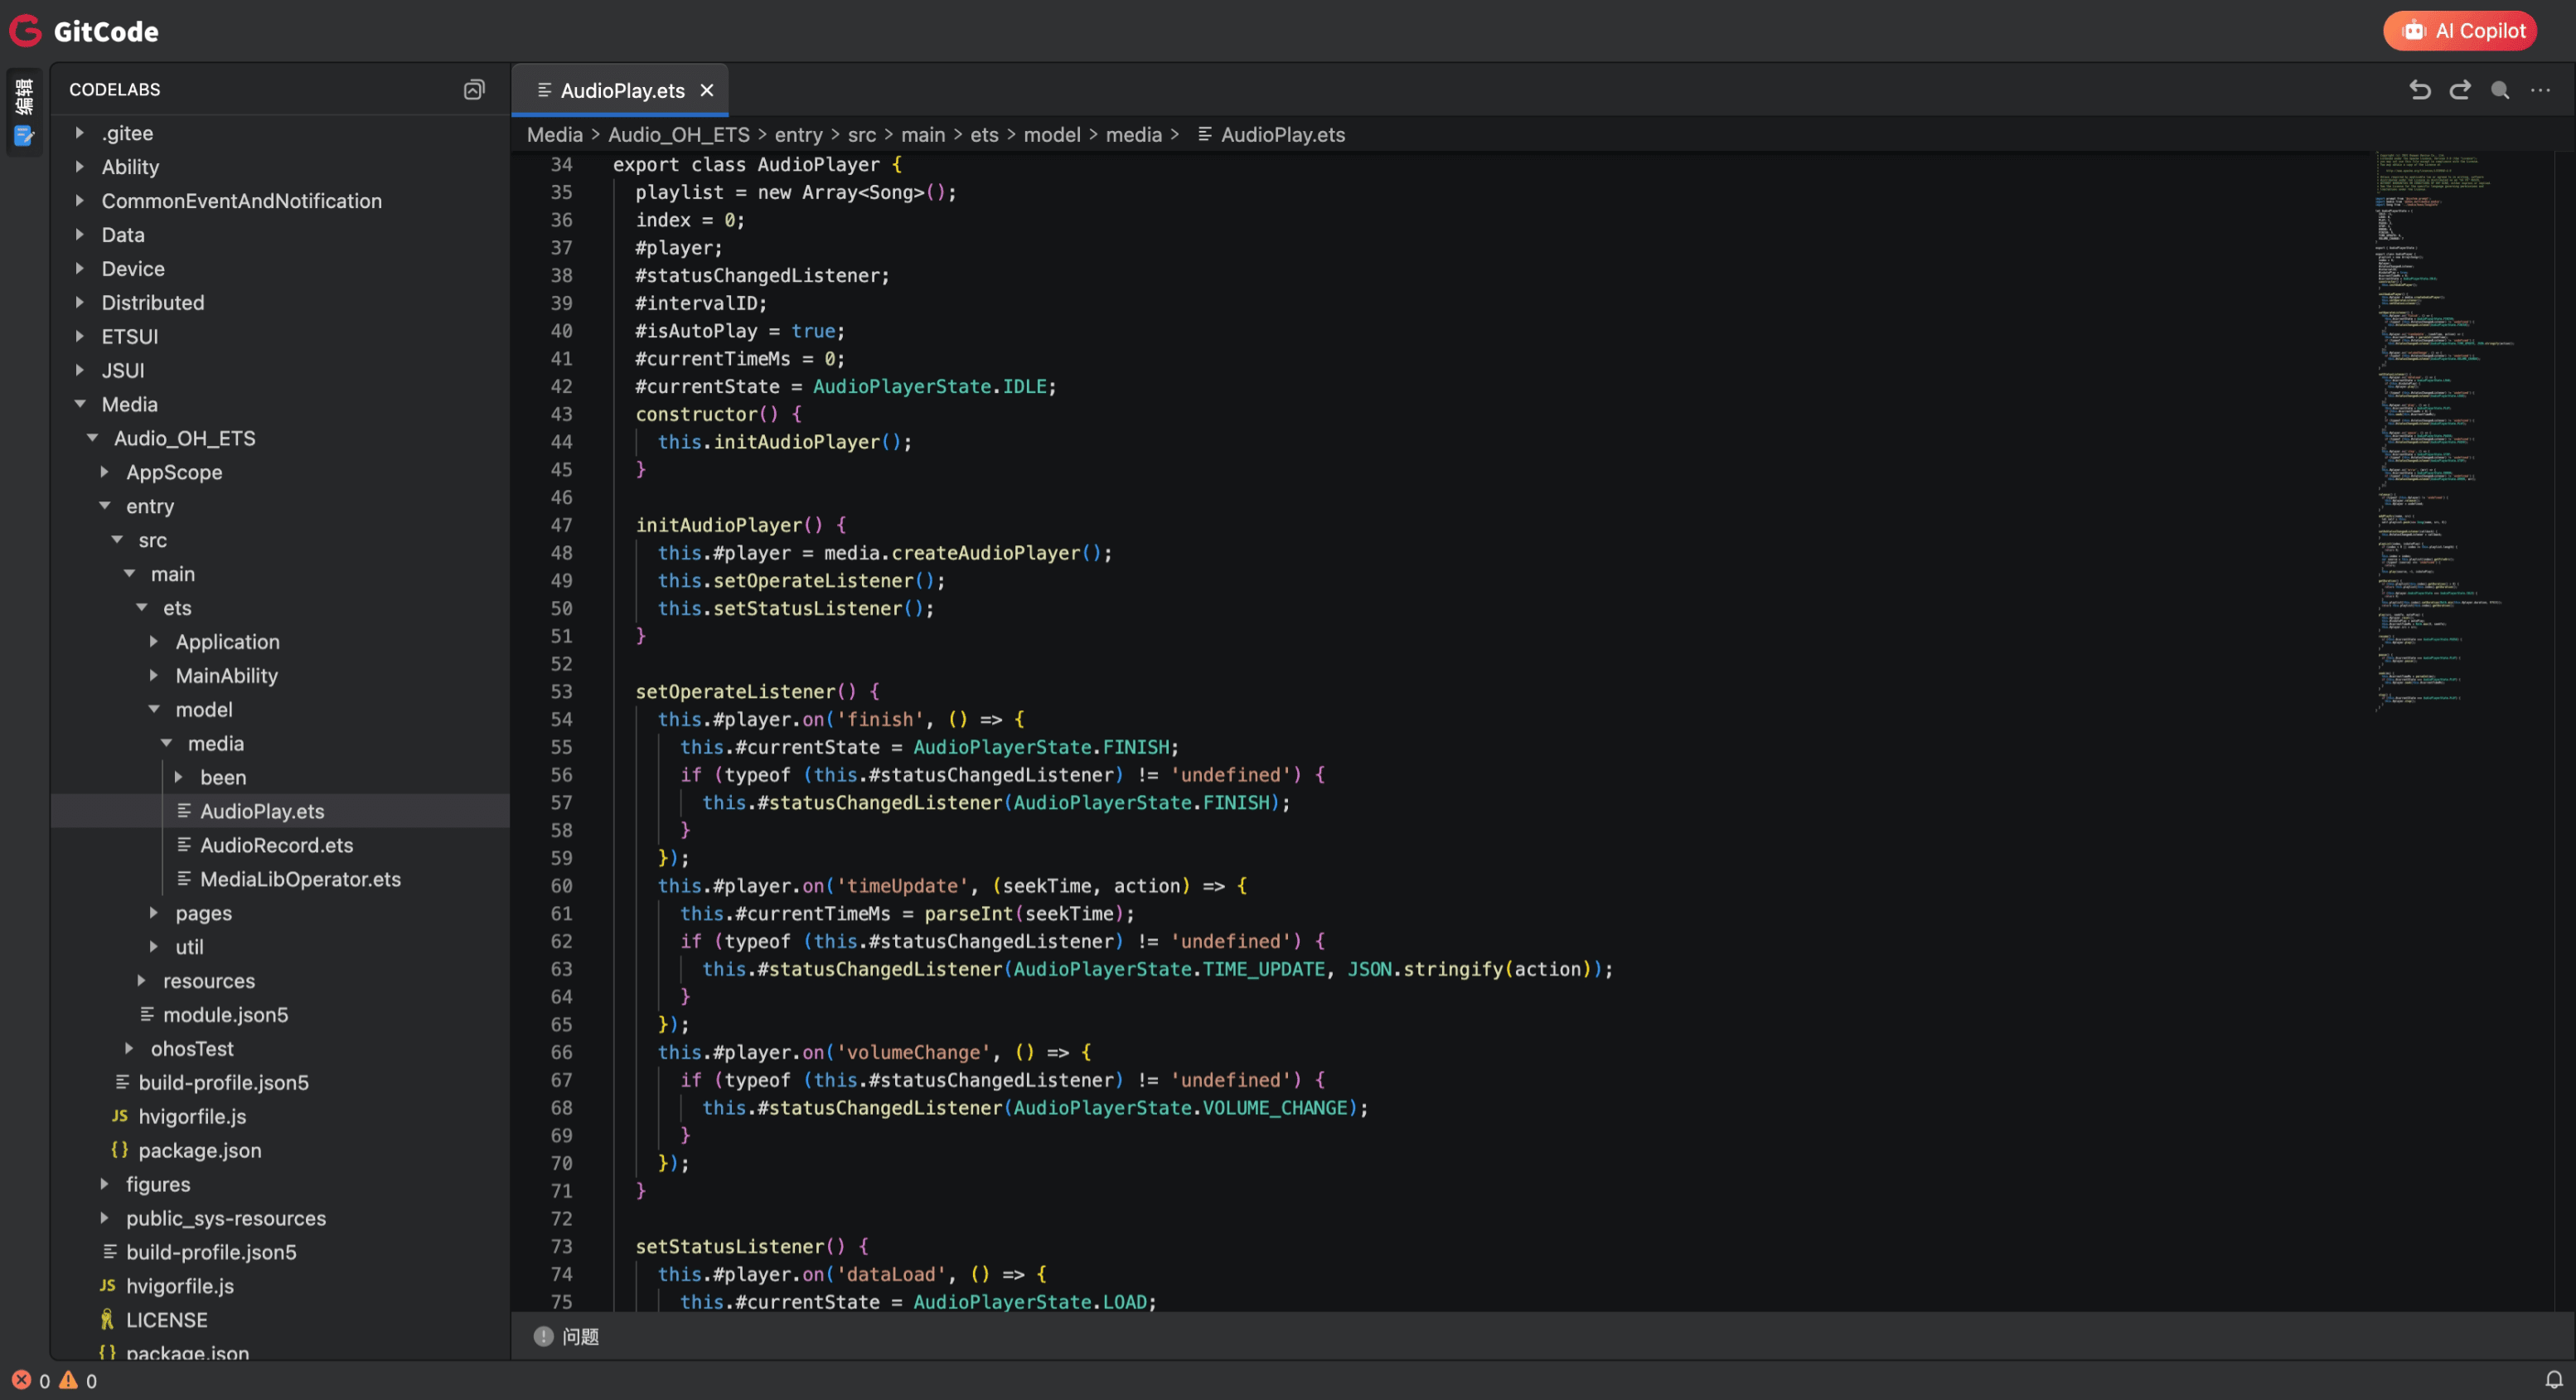Click the notification bell in status bar
Viewport: 2576px width, 1400px height.
[2553, 1380]
